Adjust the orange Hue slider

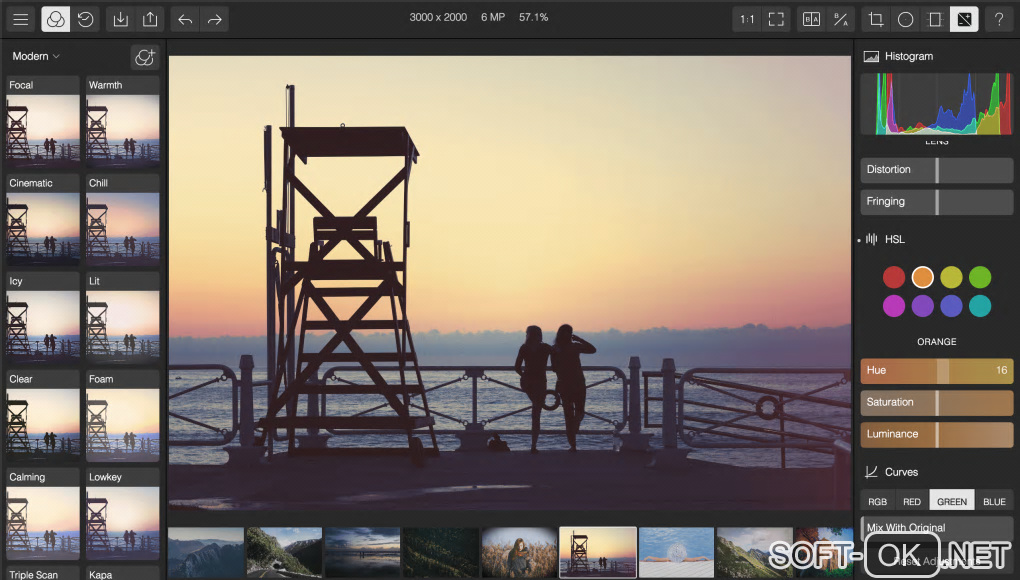pyautogui.click(x=937, y=371)
